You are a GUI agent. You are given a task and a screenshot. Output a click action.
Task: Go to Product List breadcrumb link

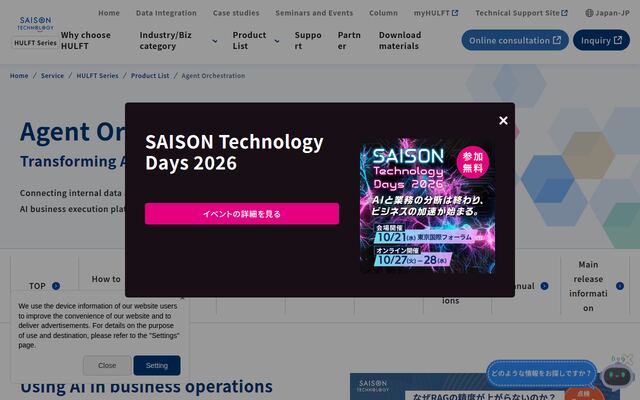tap(150, 76)
